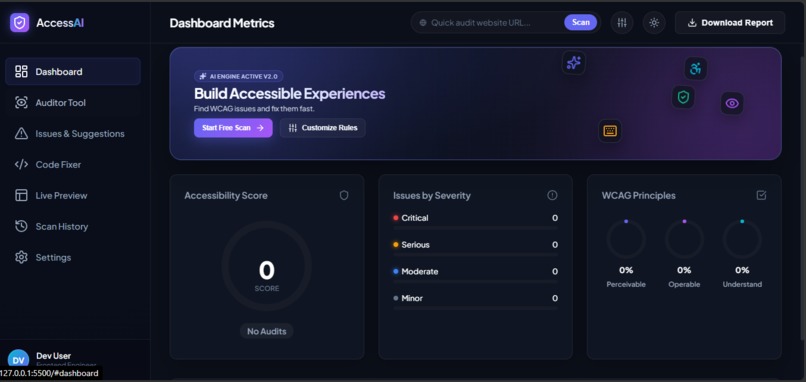Open Settings in the sidebar
The image size is (806, 382).
[x=72, y=257]
